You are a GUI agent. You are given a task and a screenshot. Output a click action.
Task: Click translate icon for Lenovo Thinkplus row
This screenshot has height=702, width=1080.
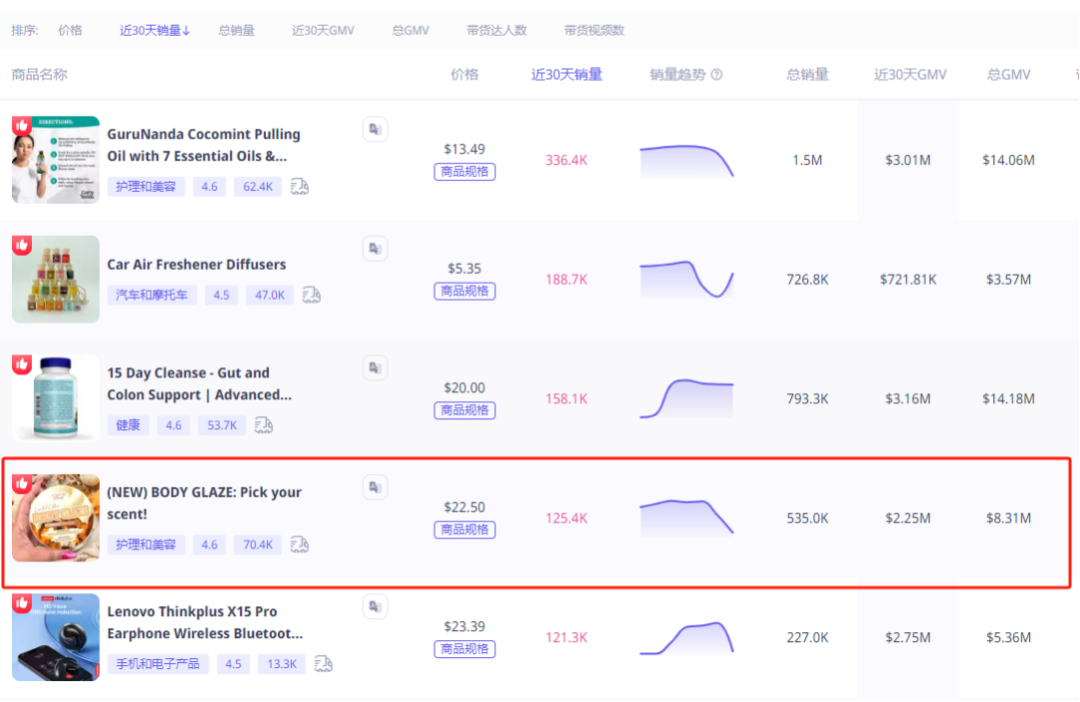point(375,606)
